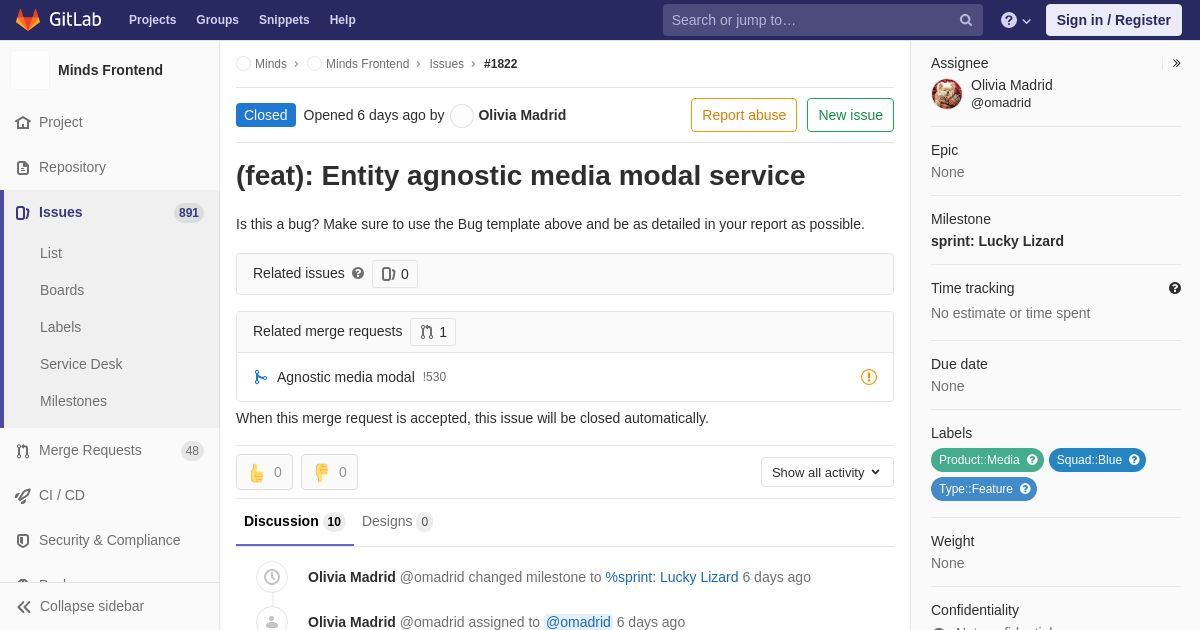Click Sign in / Register button
1200x630 pixels.
1113,20
